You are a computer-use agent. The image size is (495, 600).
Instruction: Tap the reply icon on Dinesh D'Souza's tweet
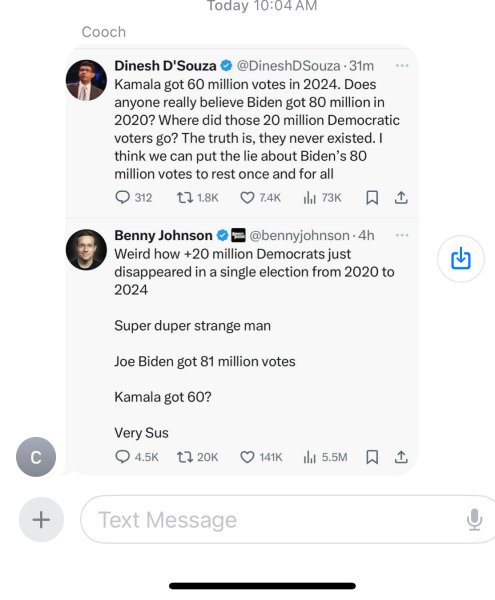coord(122,197)
